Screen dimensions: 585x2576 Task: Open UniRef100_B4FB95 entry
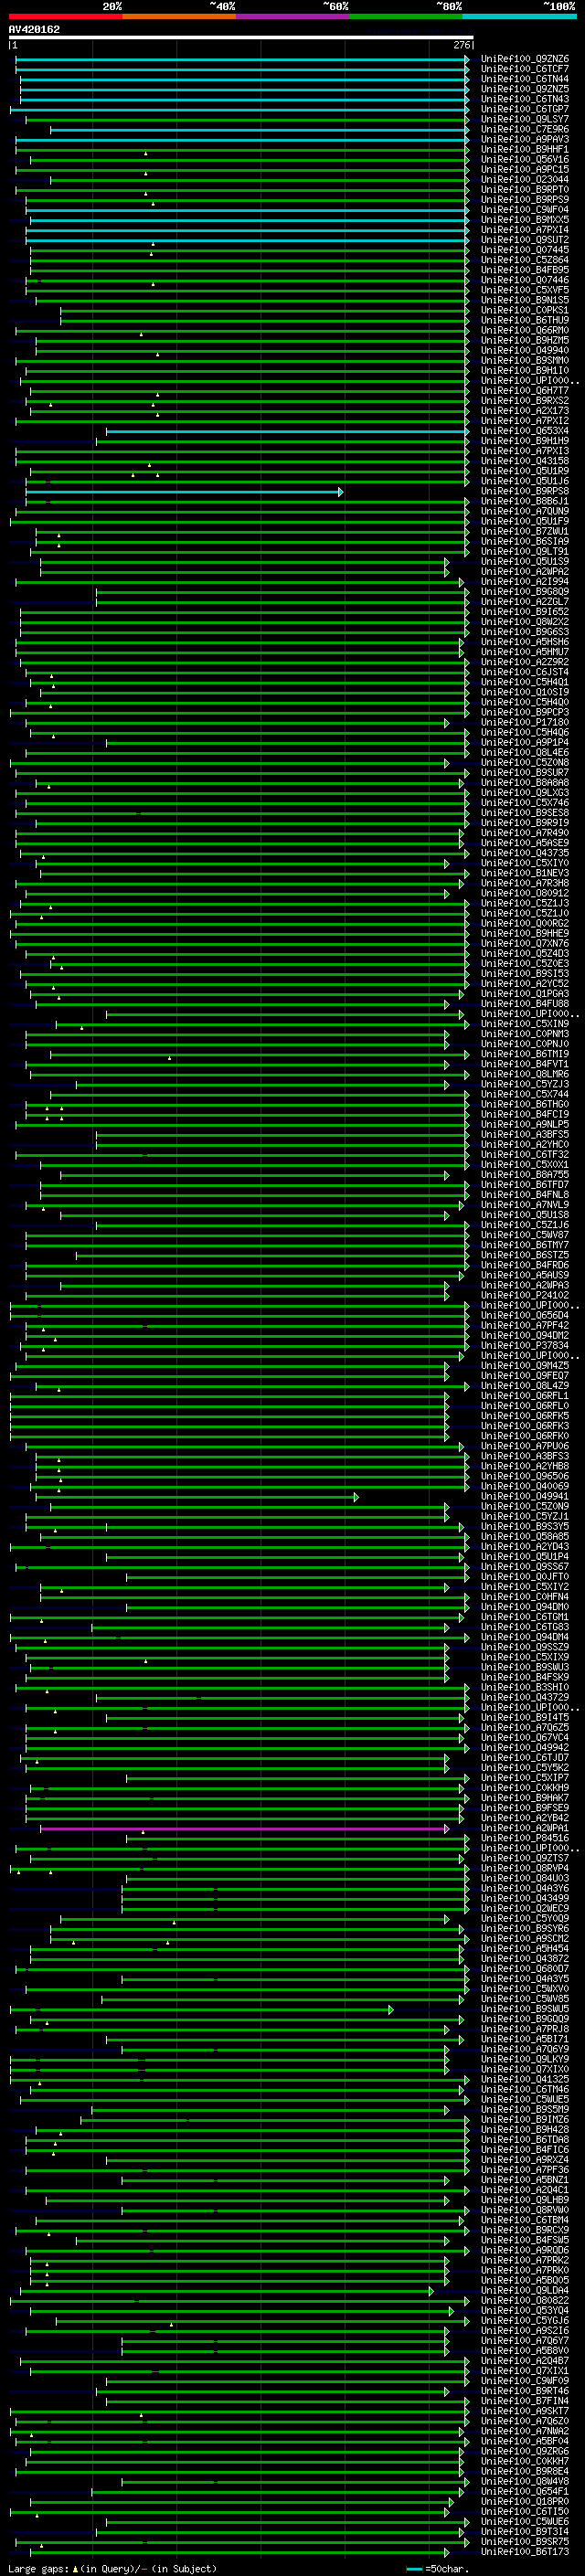point(525,270)
